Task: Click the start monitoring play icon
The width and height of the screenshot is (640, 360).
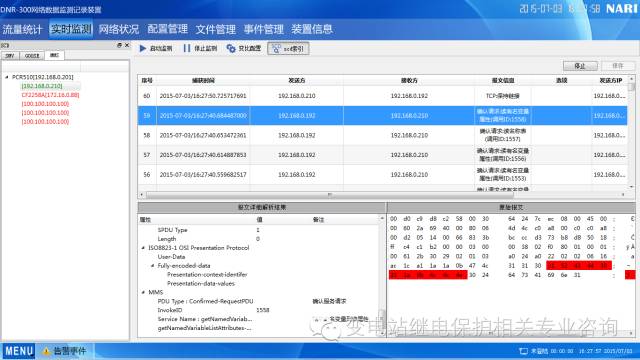Action: pyautogui.click(x=142, y=48)
